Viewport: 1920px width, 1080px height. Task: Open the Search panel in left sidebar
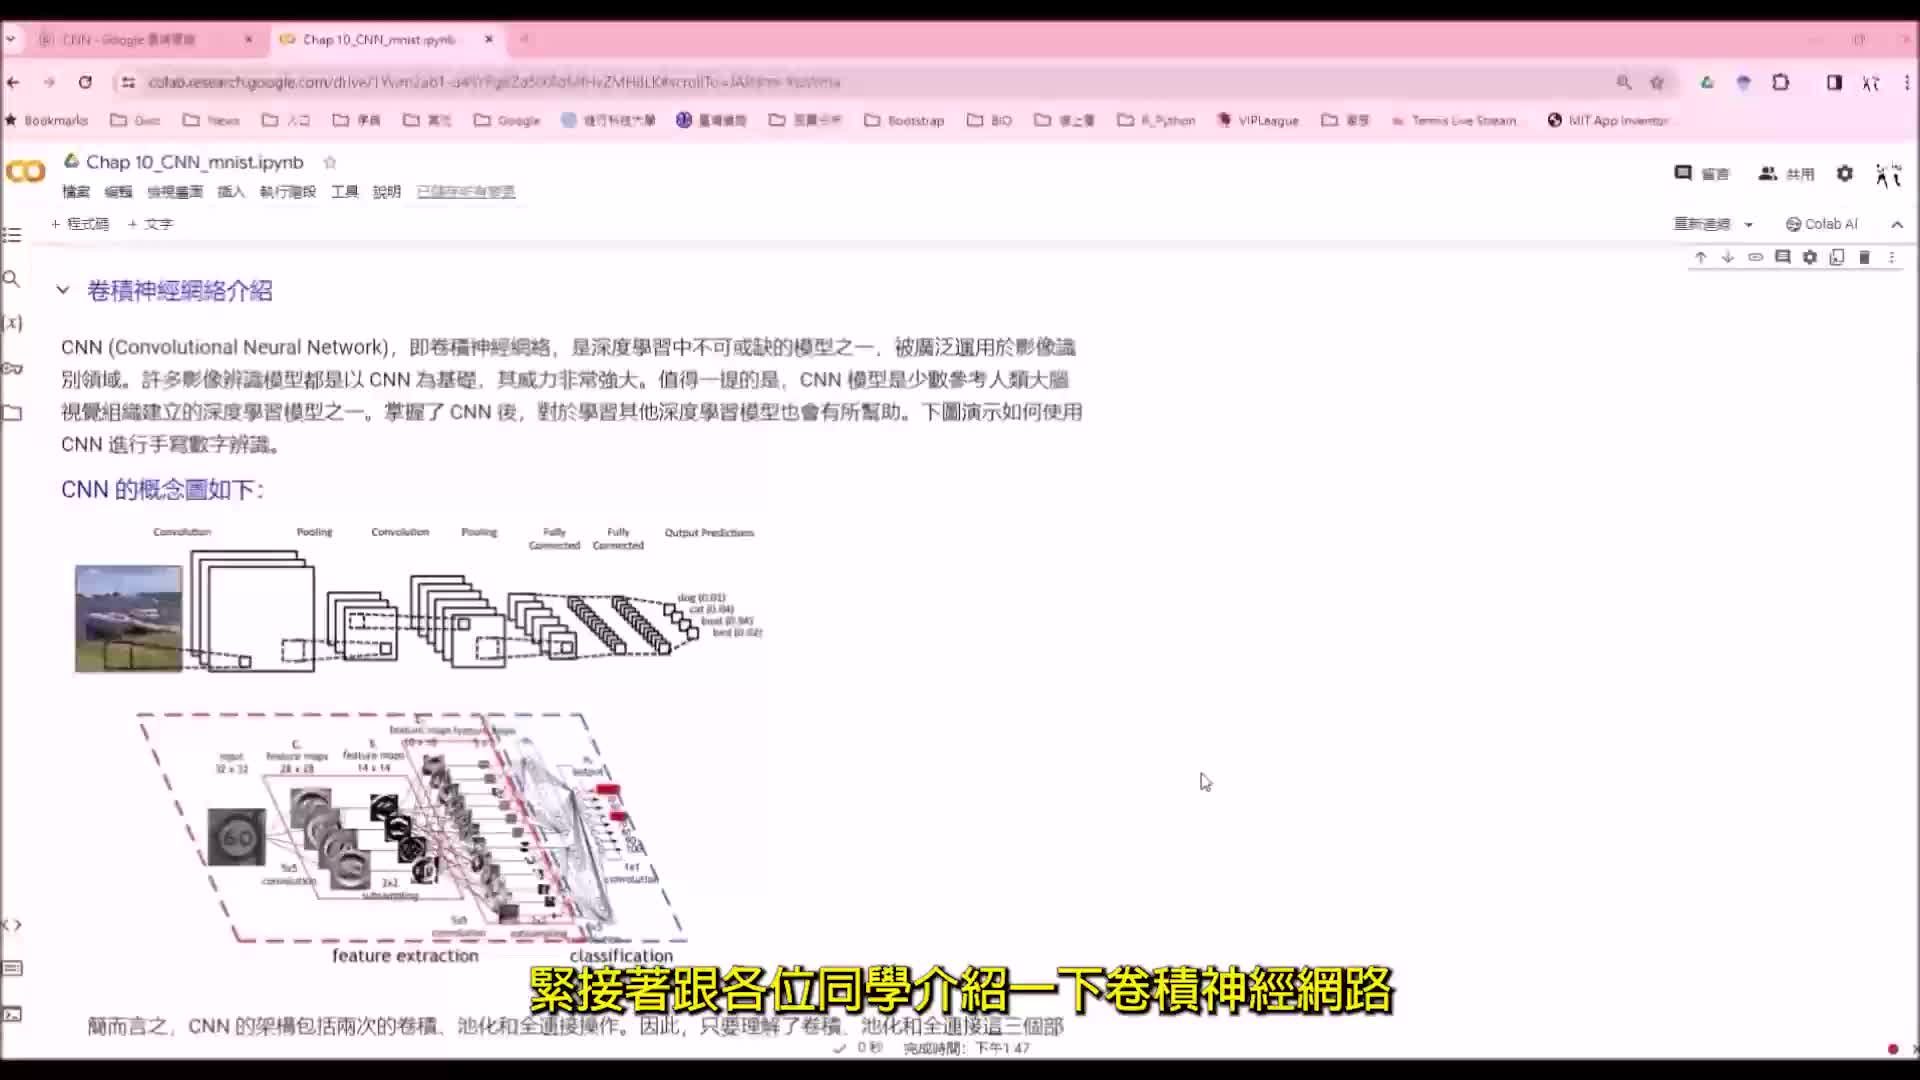12,278
